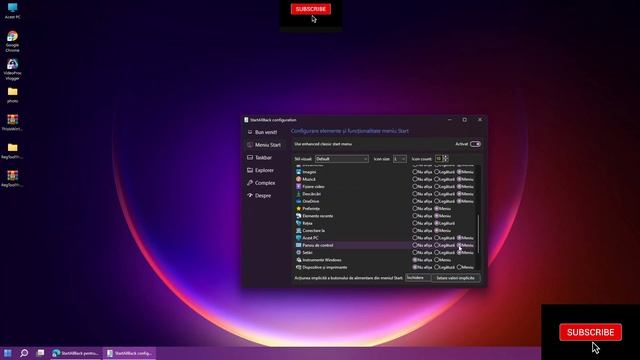This screenshot has width=640, height=360.
Task: Set Imagini to Nu afișa
Action: click(x=415, y=172)
